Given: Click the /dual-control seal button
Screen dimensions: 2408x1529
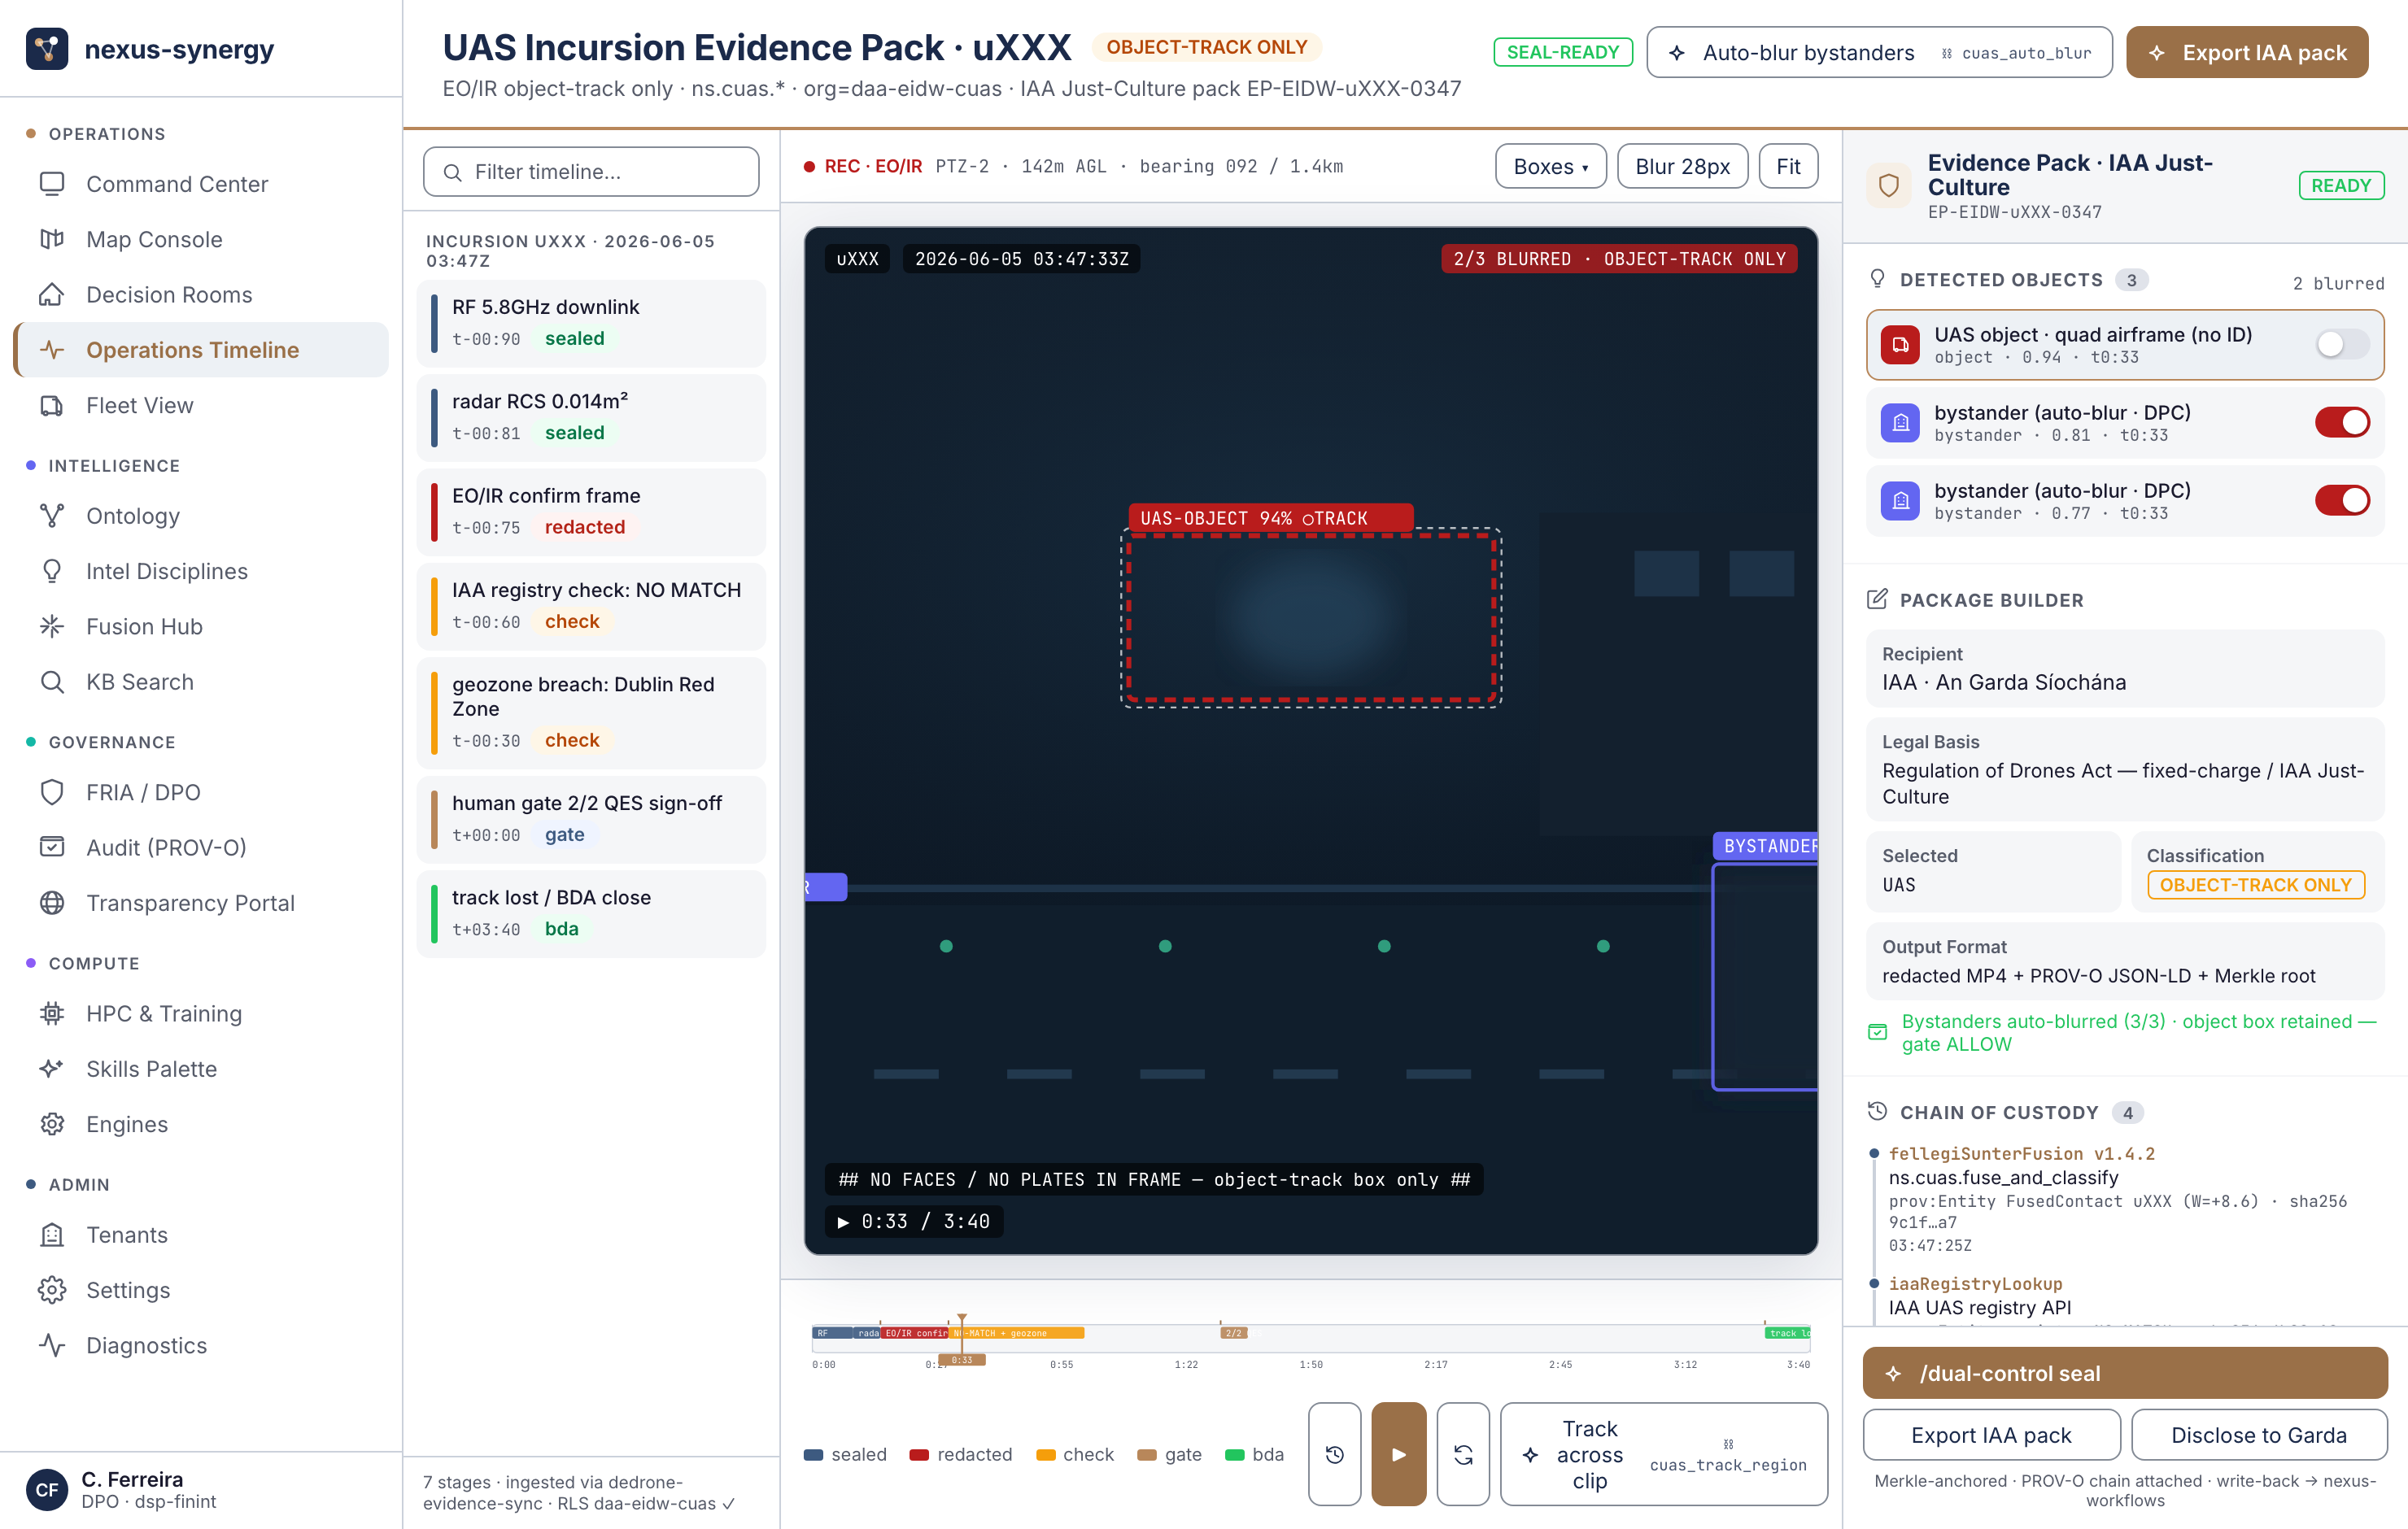Looking at the screenshot, I should (2124, 1373).
